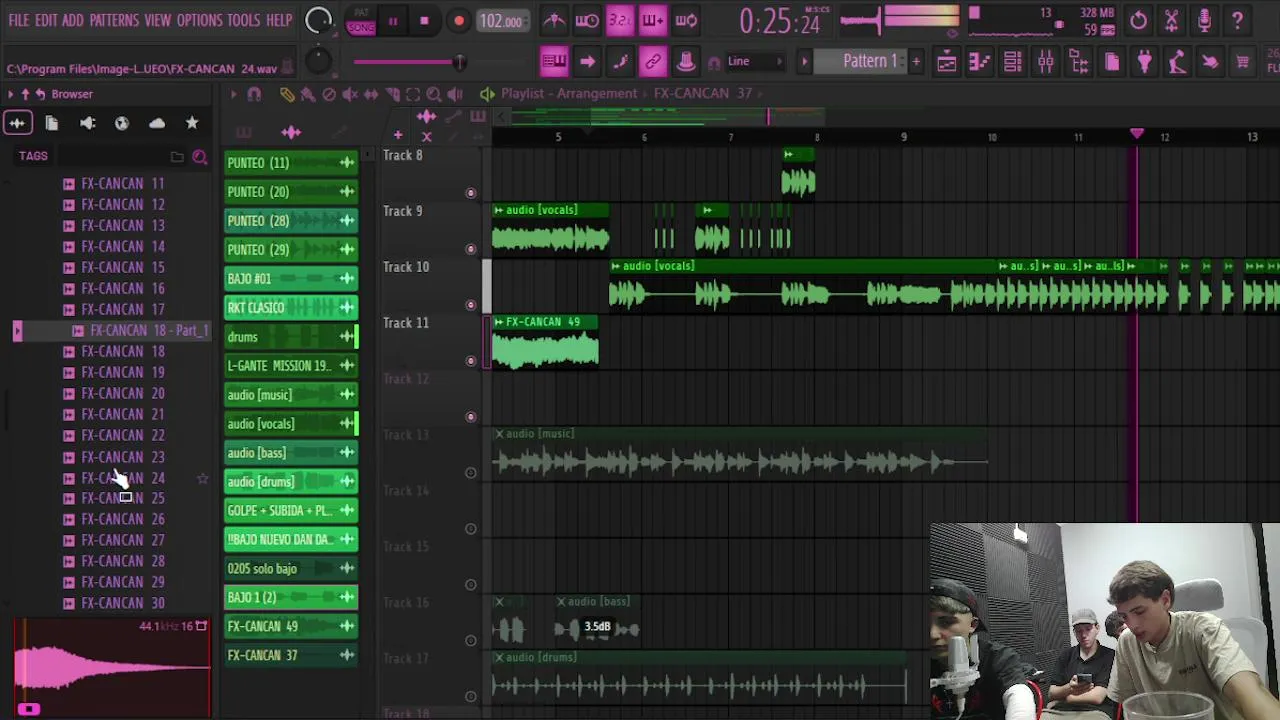Expand the pattern arrow left of Pattern 1

coord(804,62)
